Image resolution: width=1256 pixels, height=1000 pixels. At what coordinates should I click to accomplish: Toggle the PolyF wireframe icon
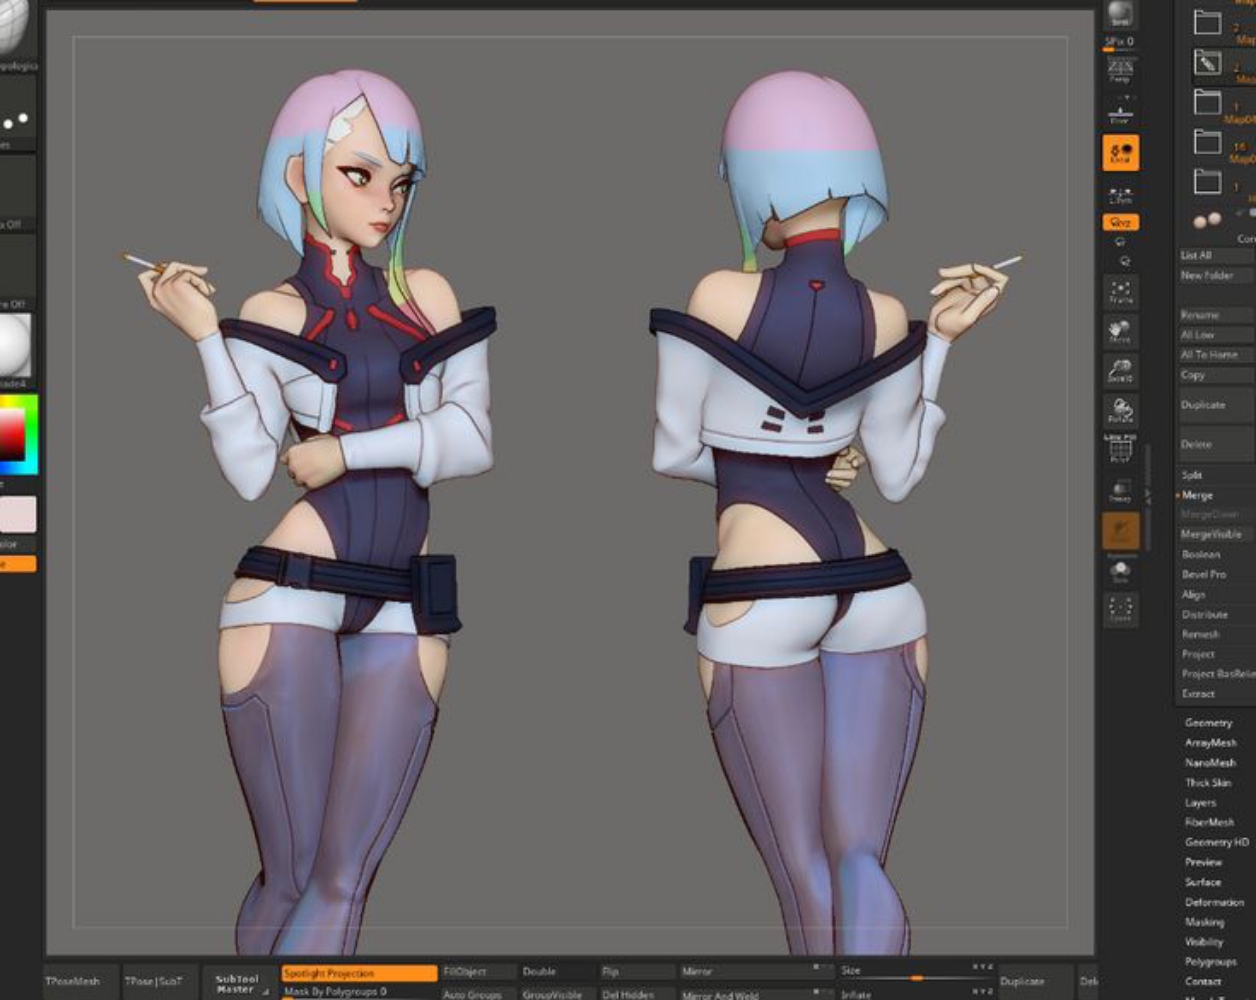pyautogui.click(x=1120, y=450)
